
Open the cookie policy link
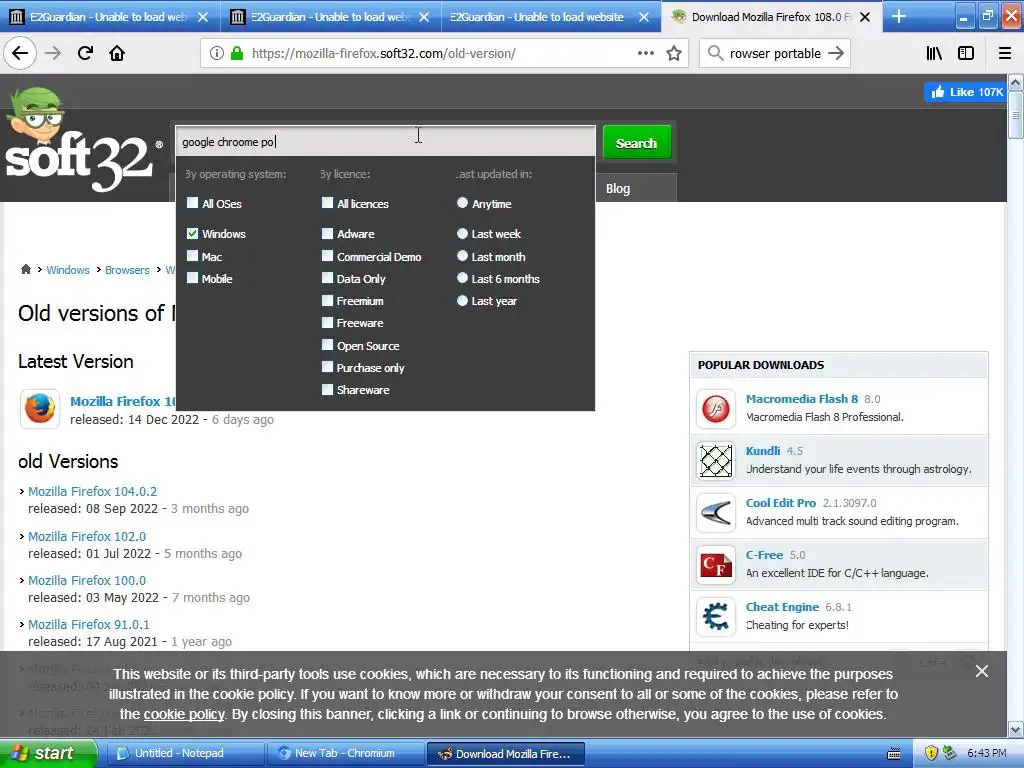click(184, 714)
